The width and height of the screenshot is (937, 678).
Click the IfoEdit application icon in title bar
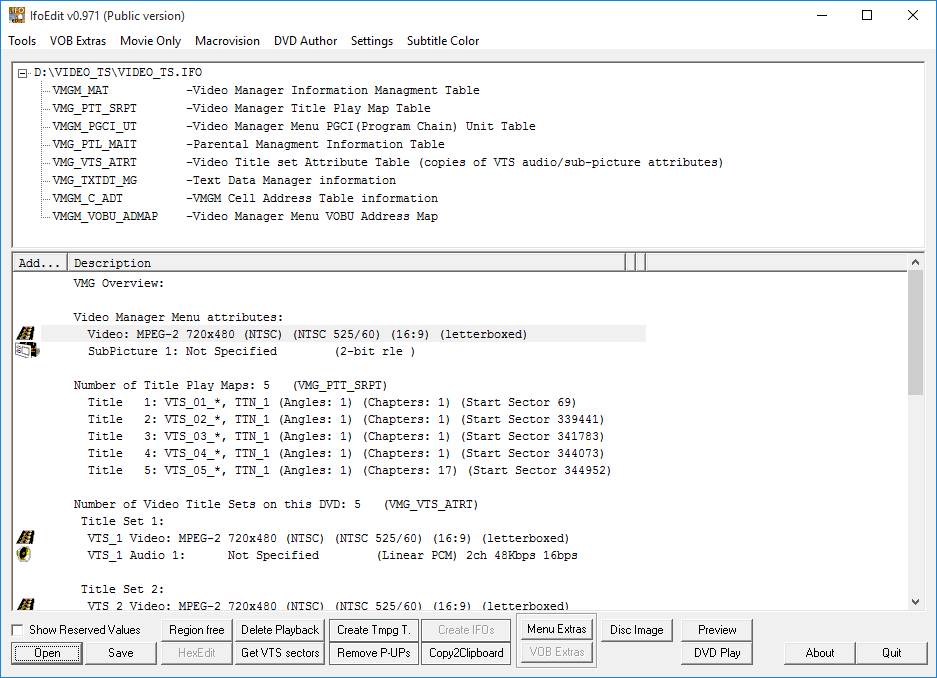(17, 15)
